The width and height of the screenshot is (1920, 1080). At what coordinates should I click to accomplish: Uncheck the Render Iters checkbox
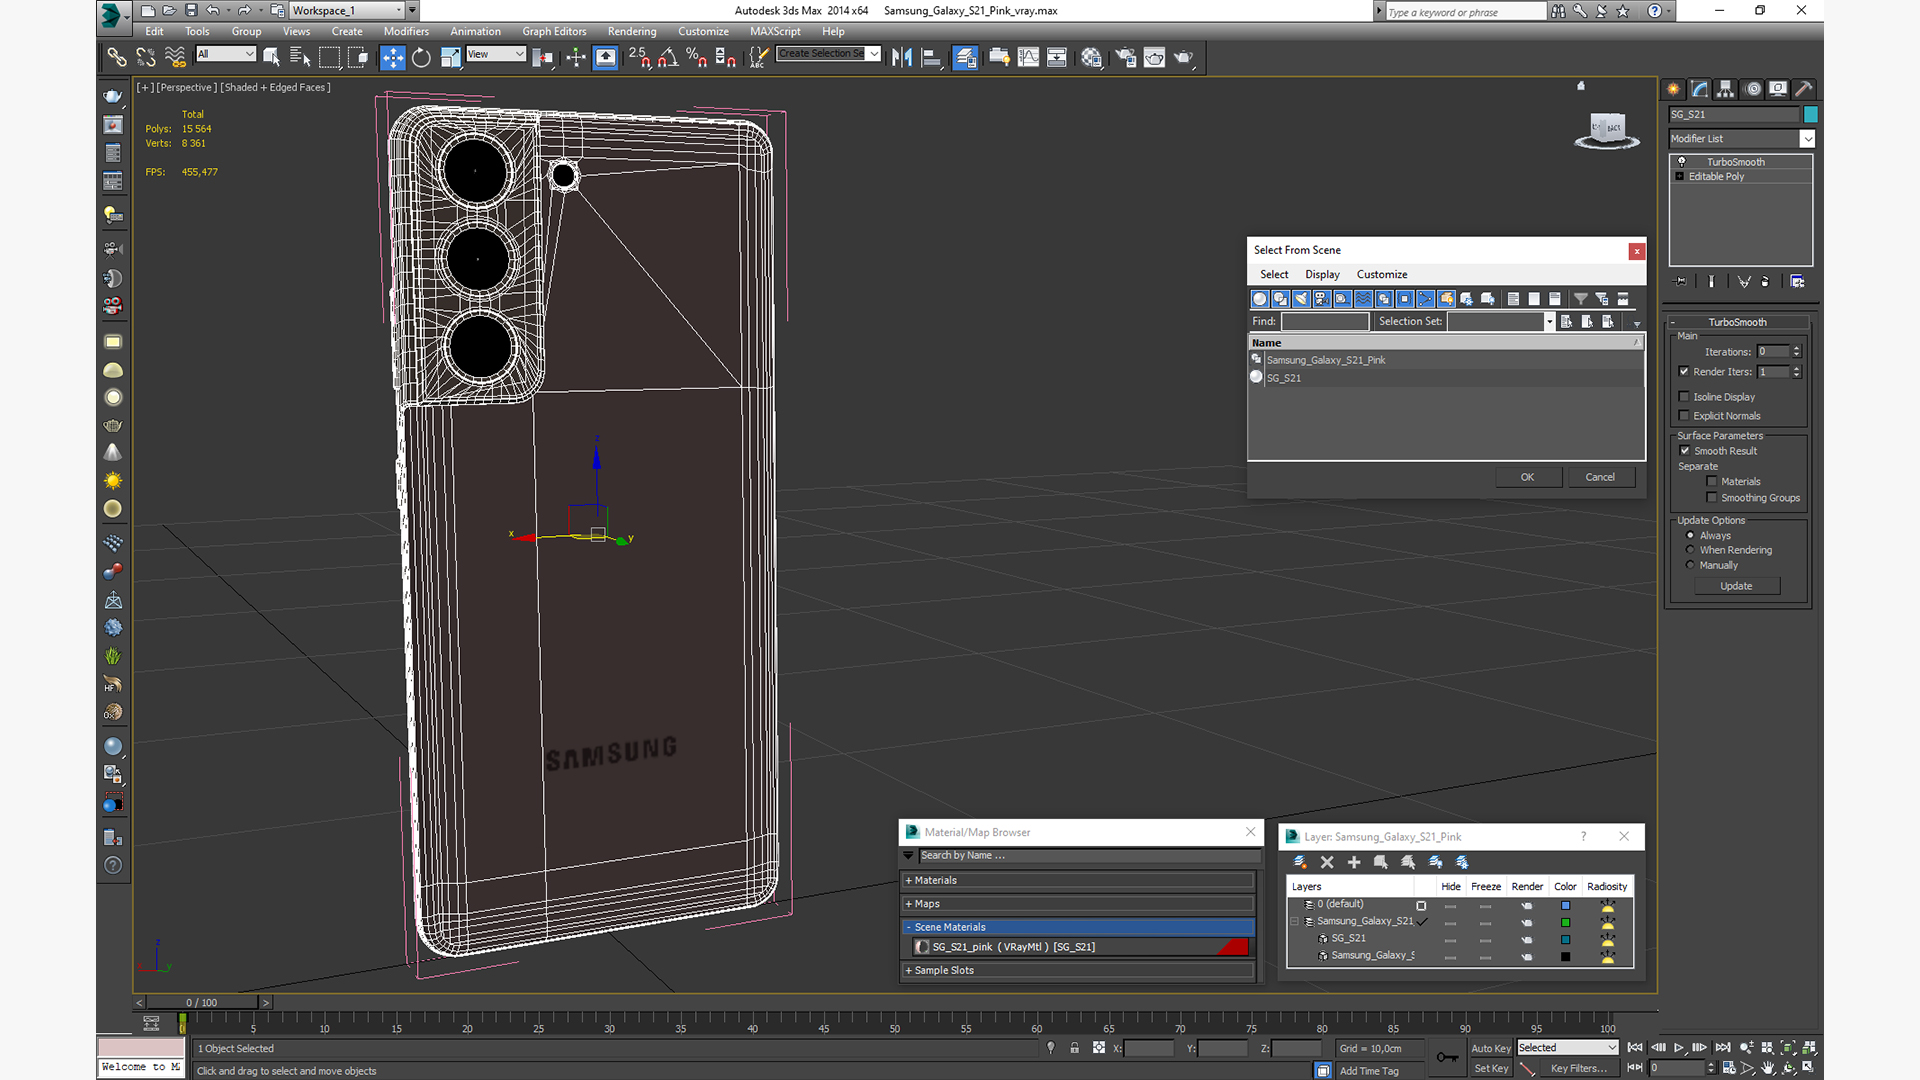pyautogui.click(x=1684, y=372)
